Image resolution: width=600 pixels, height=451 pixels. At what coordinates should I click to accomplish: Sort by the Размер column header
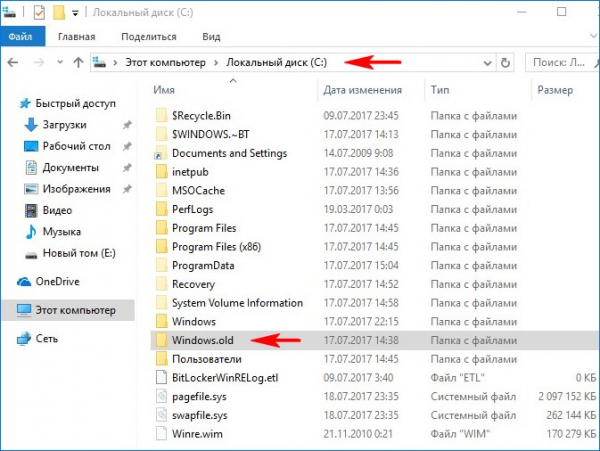(555, 90)
